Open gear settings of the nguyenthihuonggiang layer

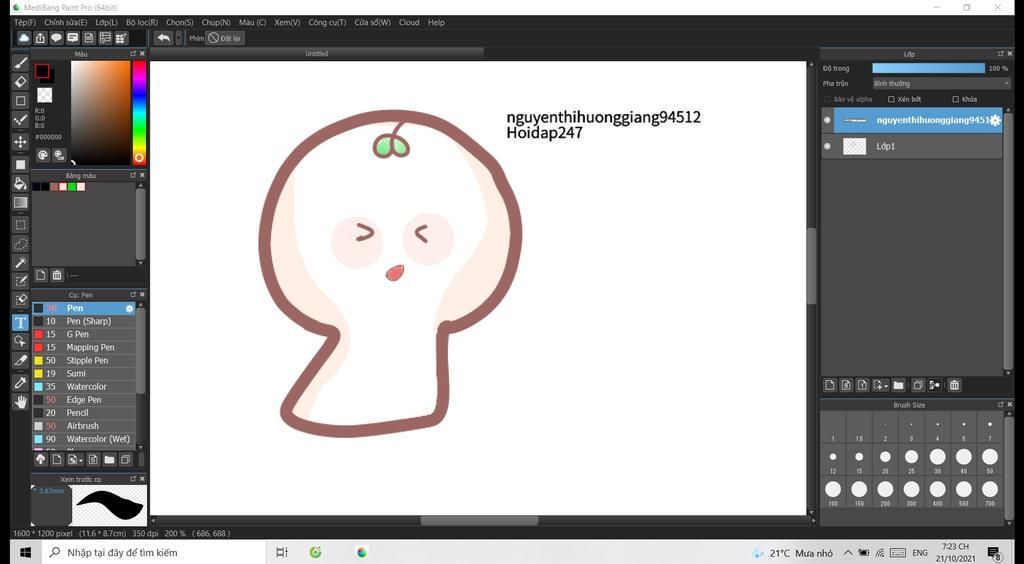pos(995,120)
